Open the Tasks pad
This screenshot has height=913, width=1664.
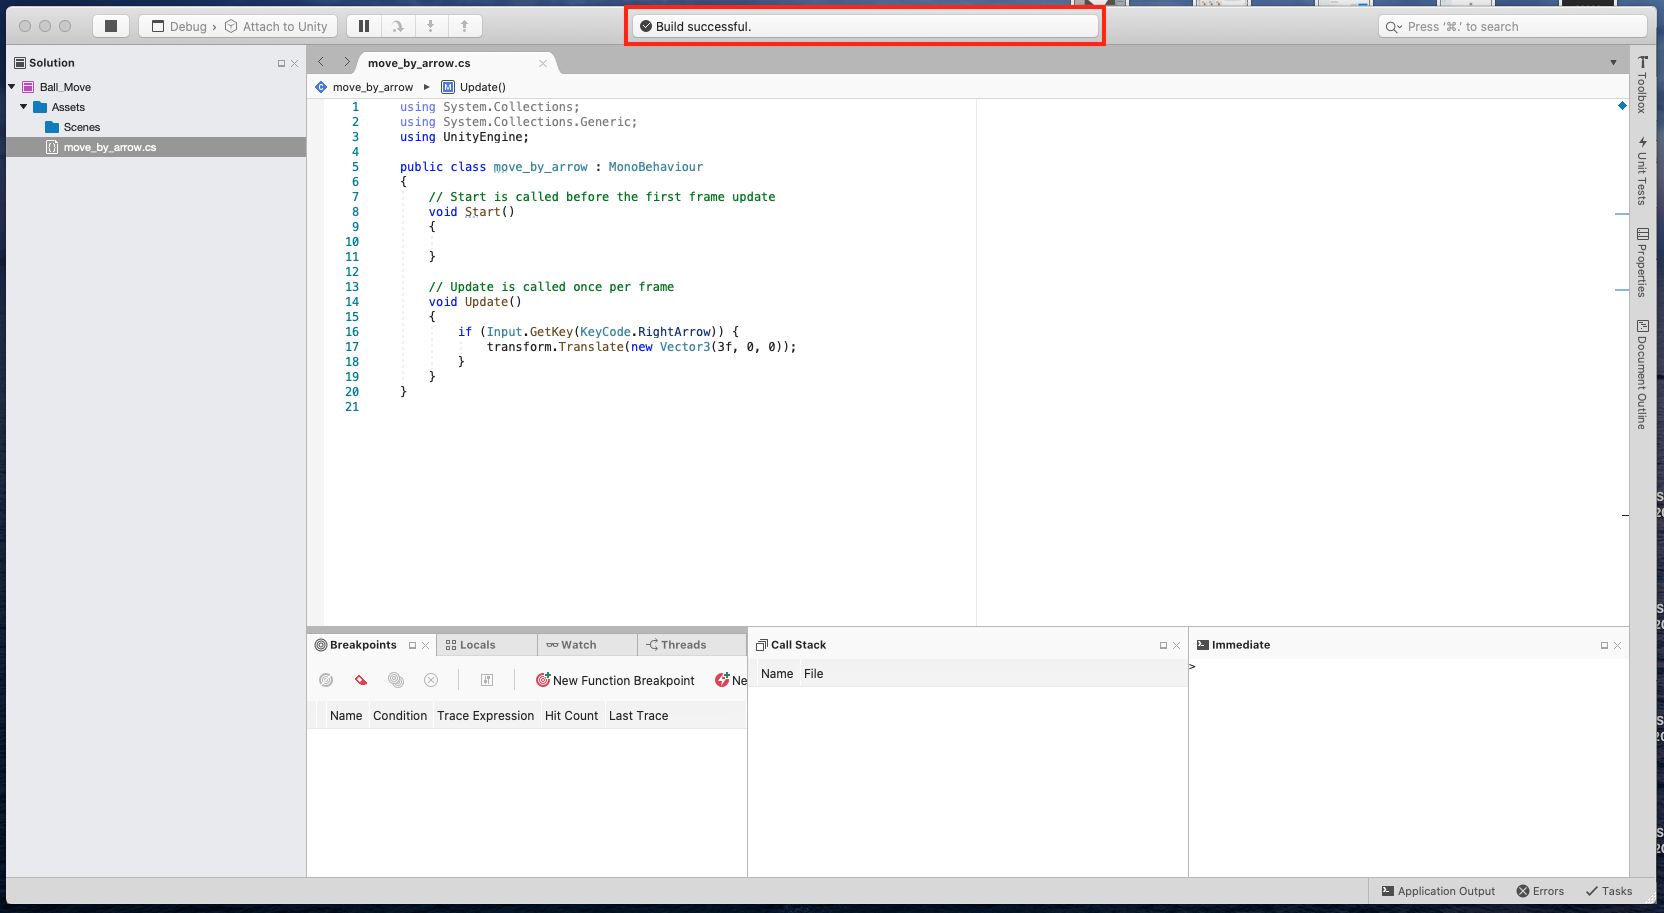(1608, 891)
